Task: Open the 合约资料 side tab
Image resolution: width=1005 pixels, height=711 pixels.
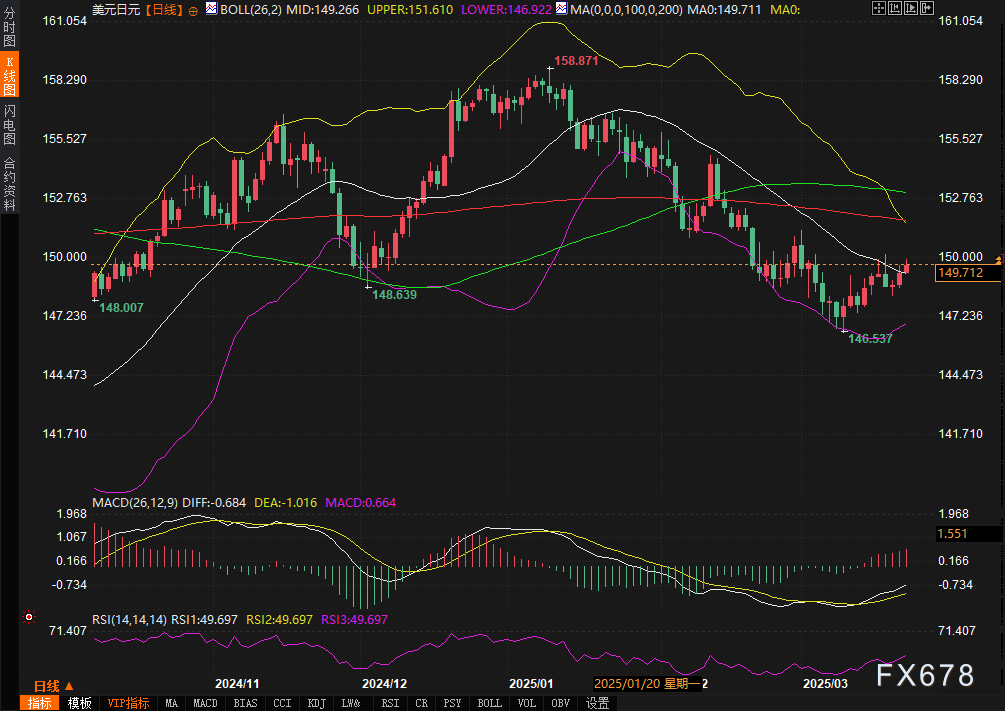Action: point(9,183)
